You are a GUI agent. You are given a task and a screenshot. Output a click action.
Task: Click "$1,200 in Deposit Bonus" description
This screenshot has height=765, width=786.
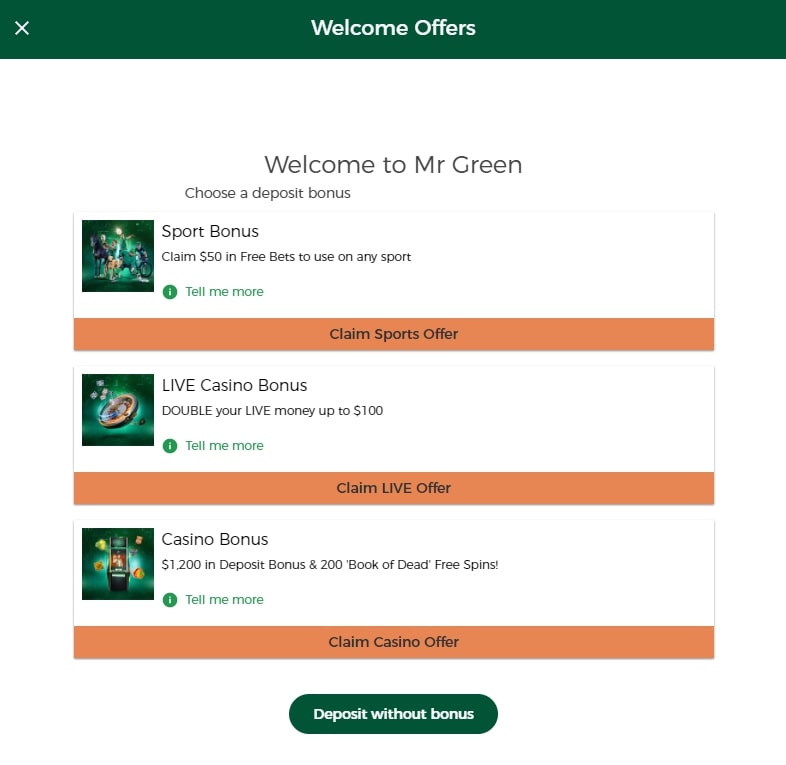click(330, 564)
